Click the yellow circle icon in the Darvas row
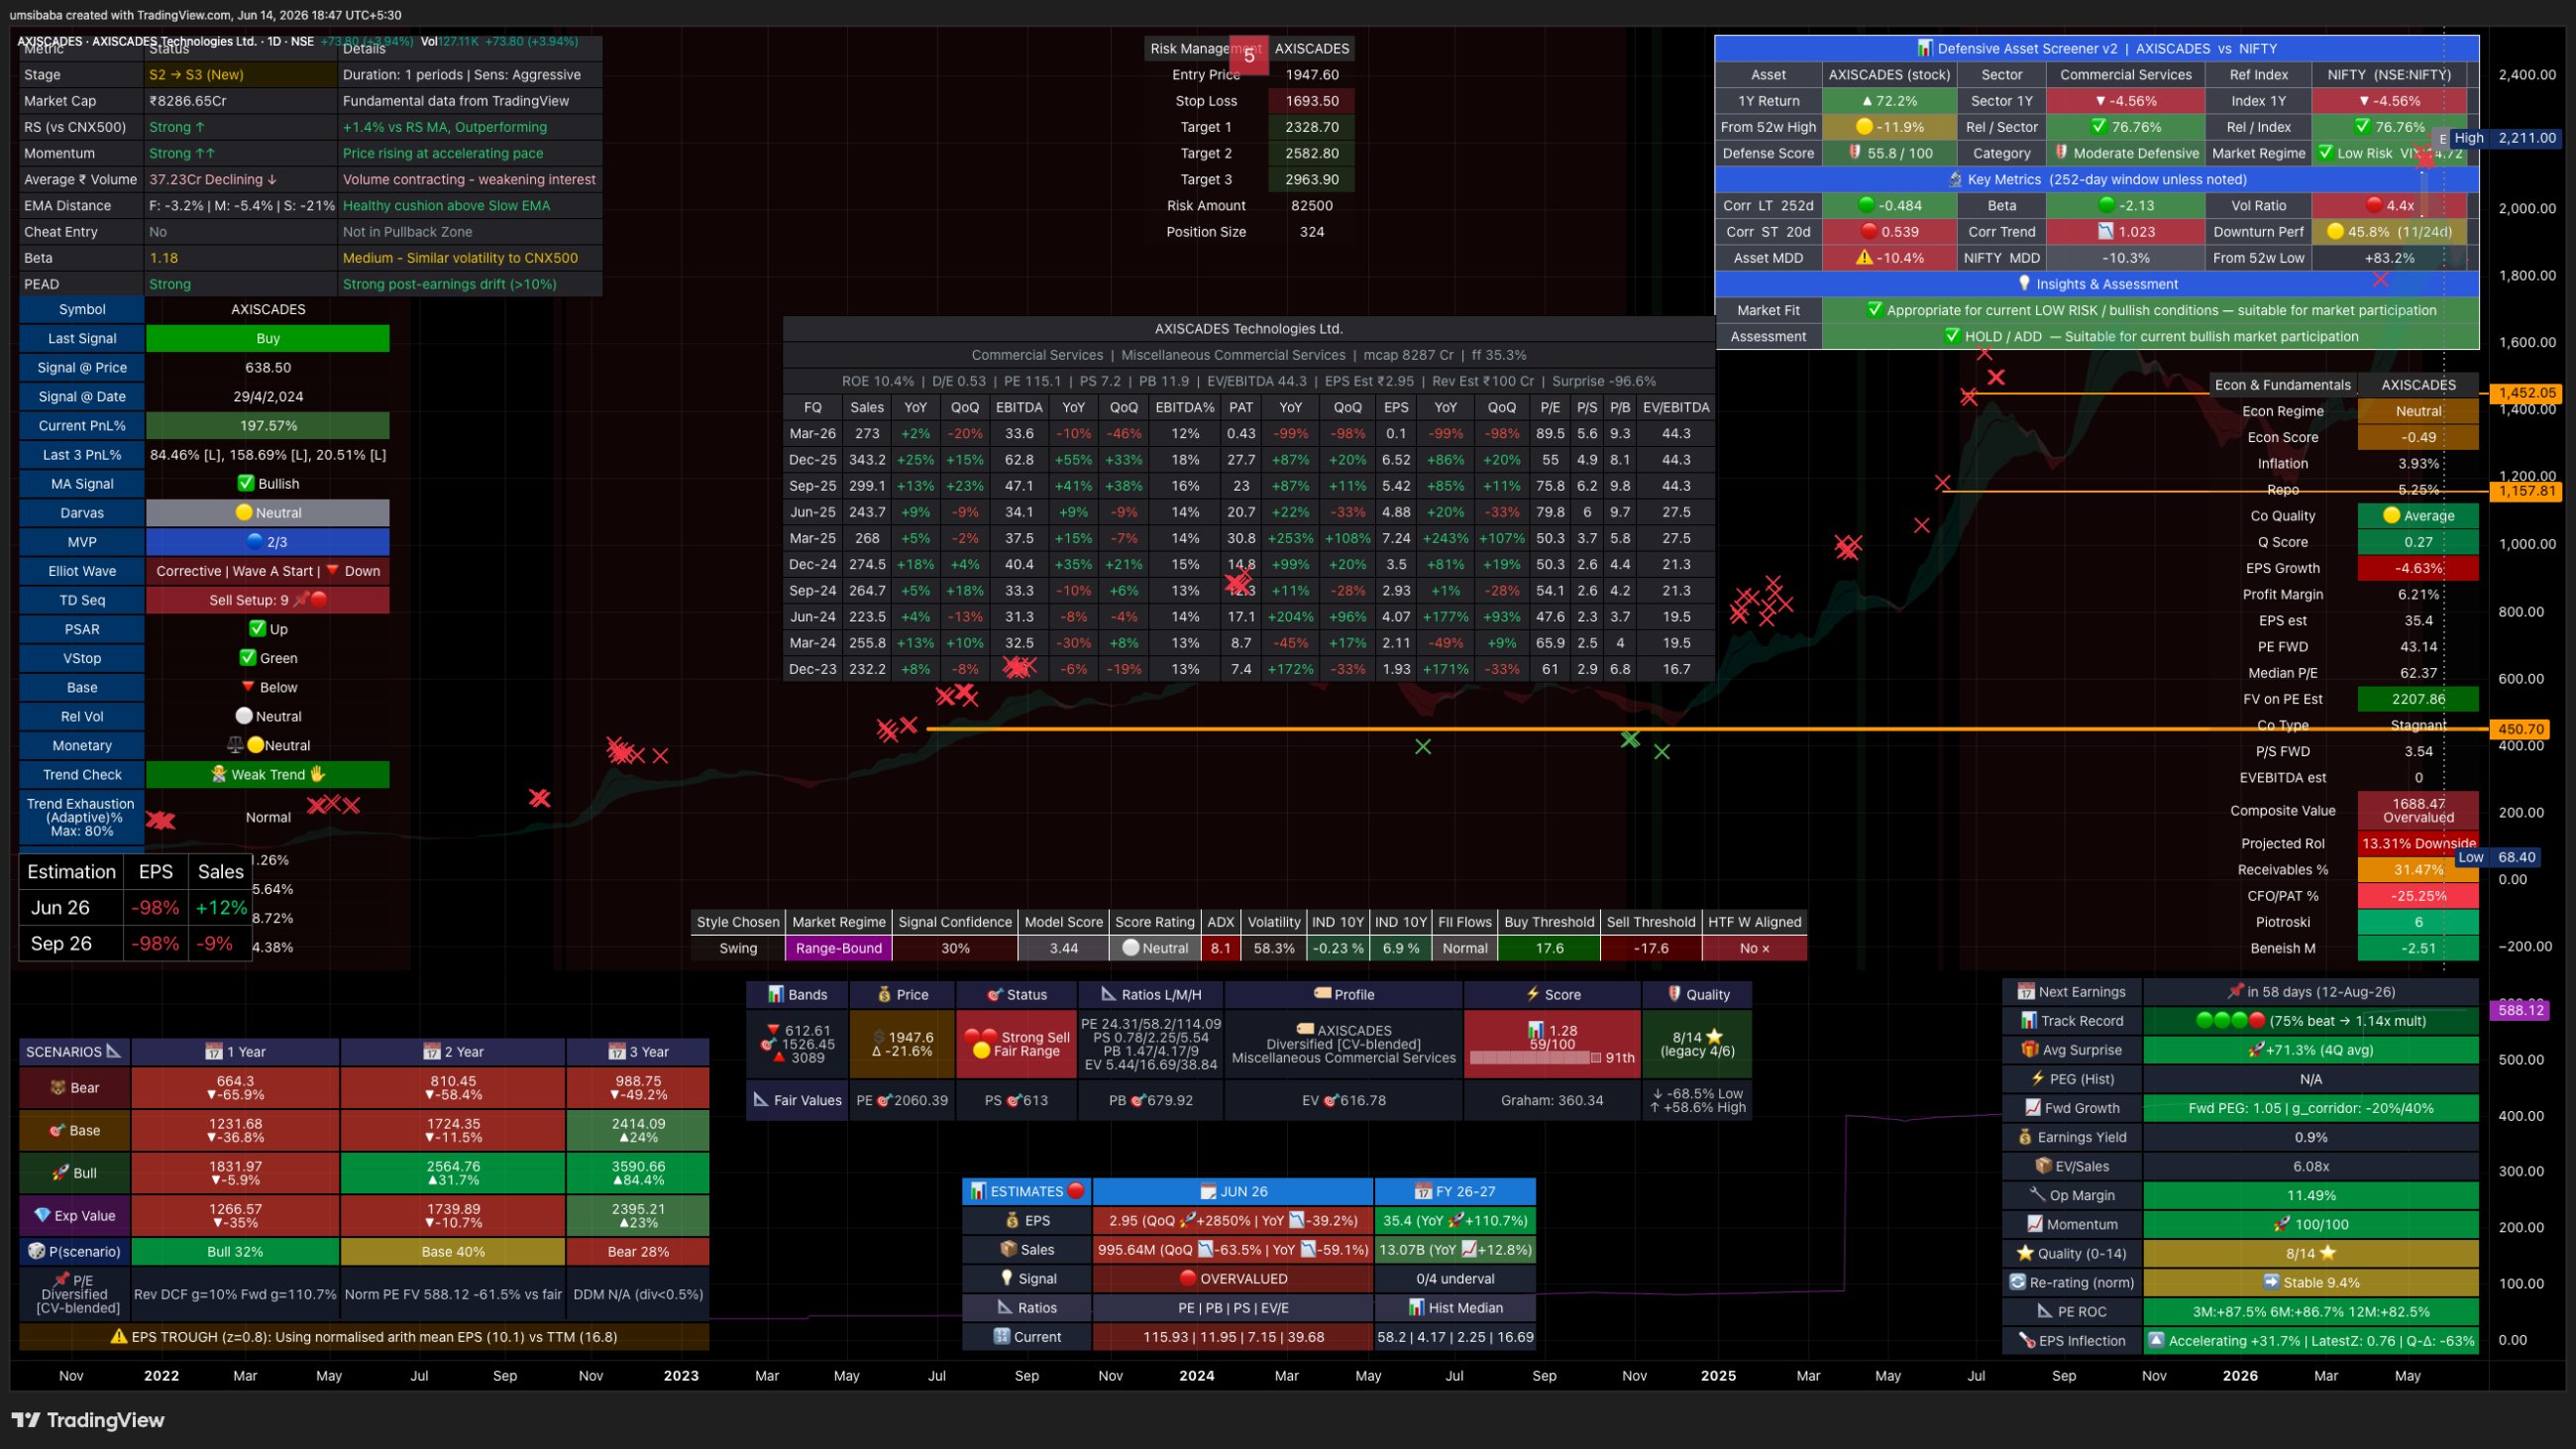Screen dimensions: 2576x1449 coord(243,513)
